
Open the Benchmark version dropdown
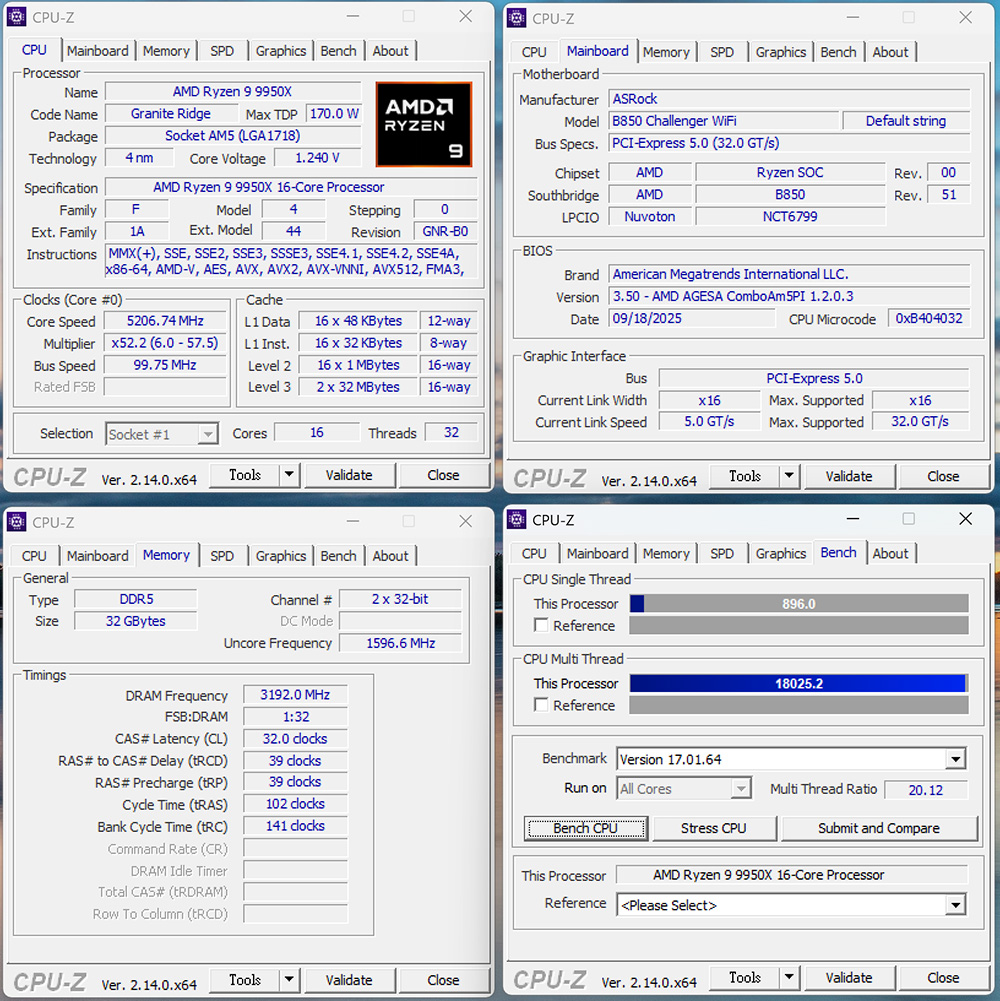[x=955, y=760]
